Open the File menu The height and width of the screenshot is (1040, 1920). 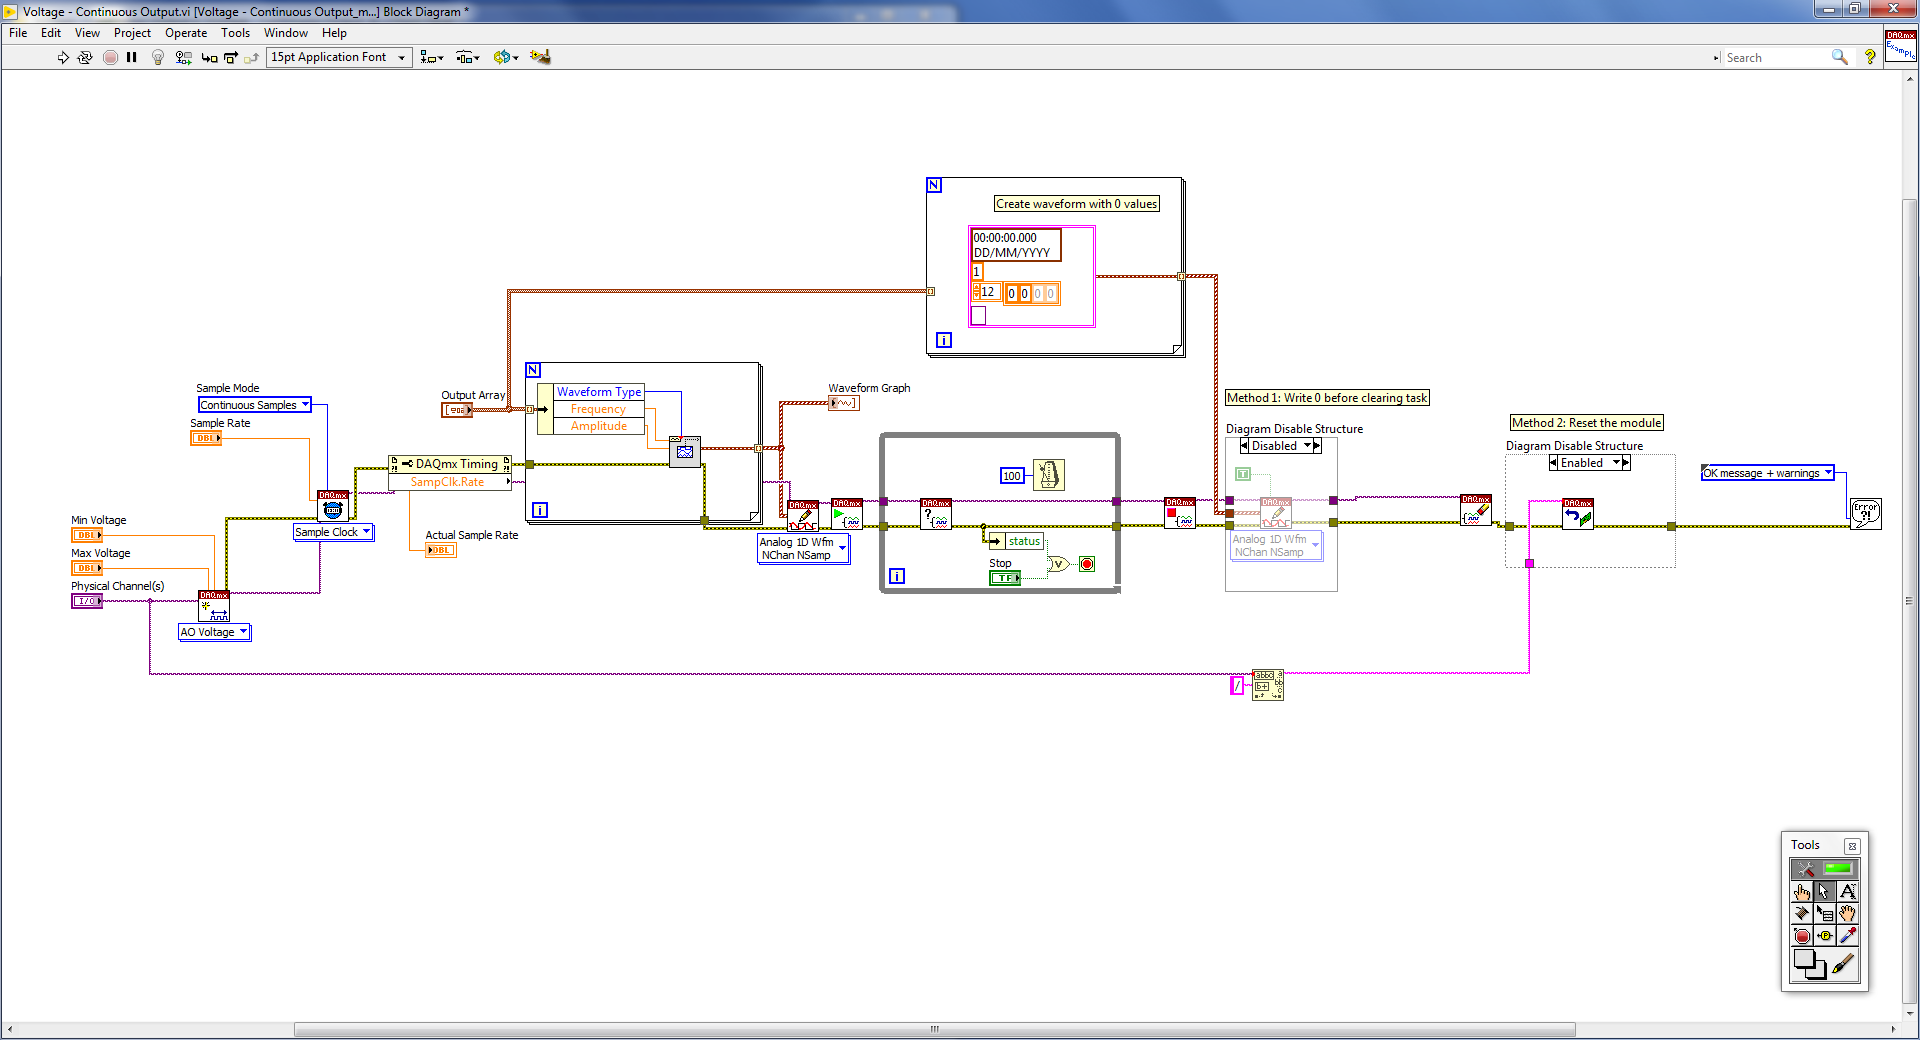pyautogui.click(x=18, y=33)
